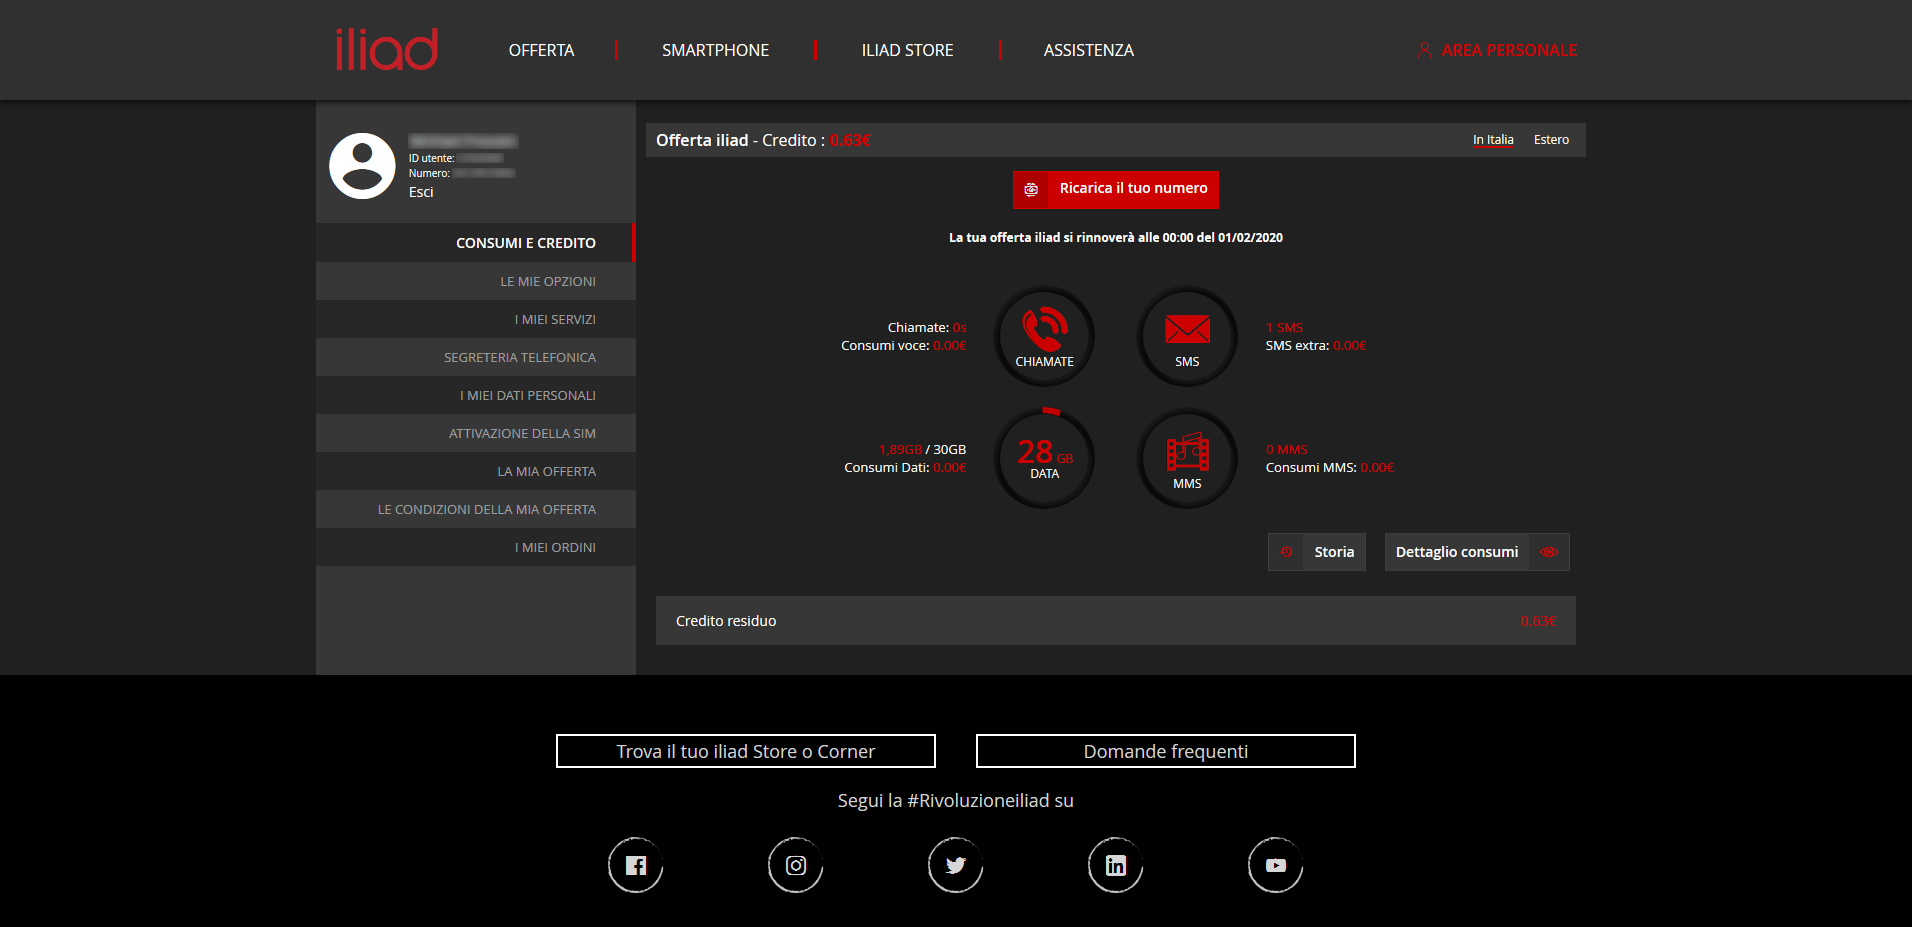Click the iliad logo
This screenshot has width=1912, height=927.
387,49
